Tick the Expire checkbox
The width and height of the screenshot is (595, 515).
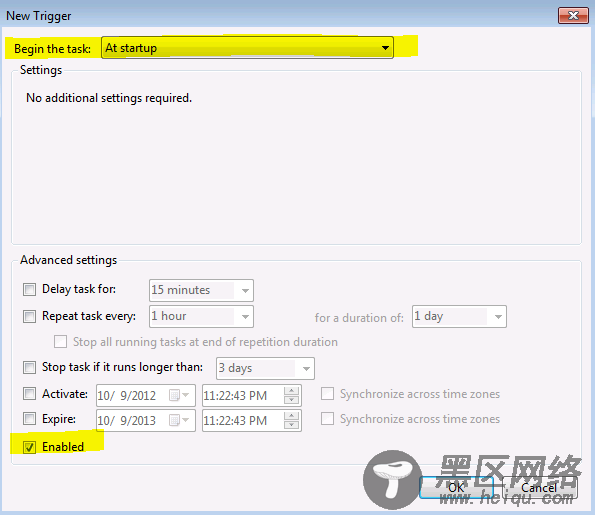coord(29,419)
